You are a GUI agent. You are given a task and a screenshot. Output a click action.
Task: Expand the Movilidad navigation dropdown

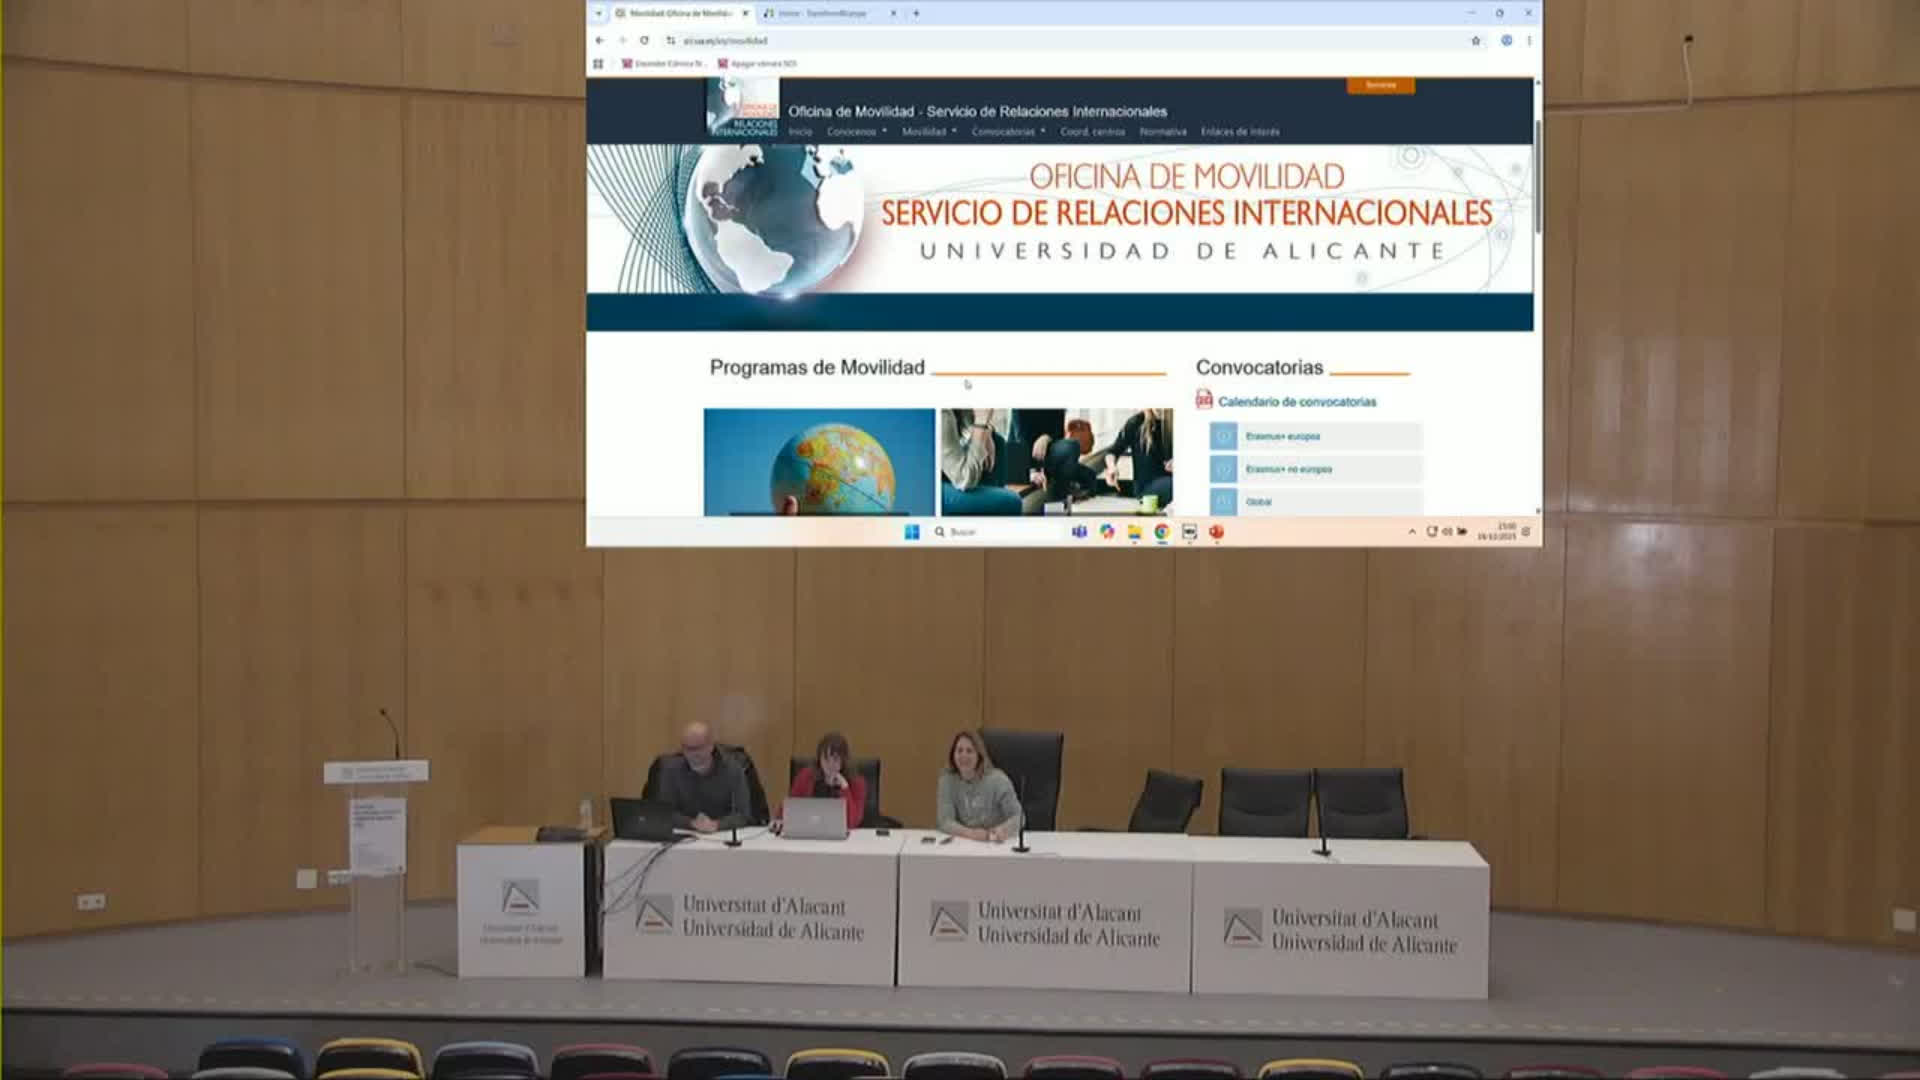(929, 132)
